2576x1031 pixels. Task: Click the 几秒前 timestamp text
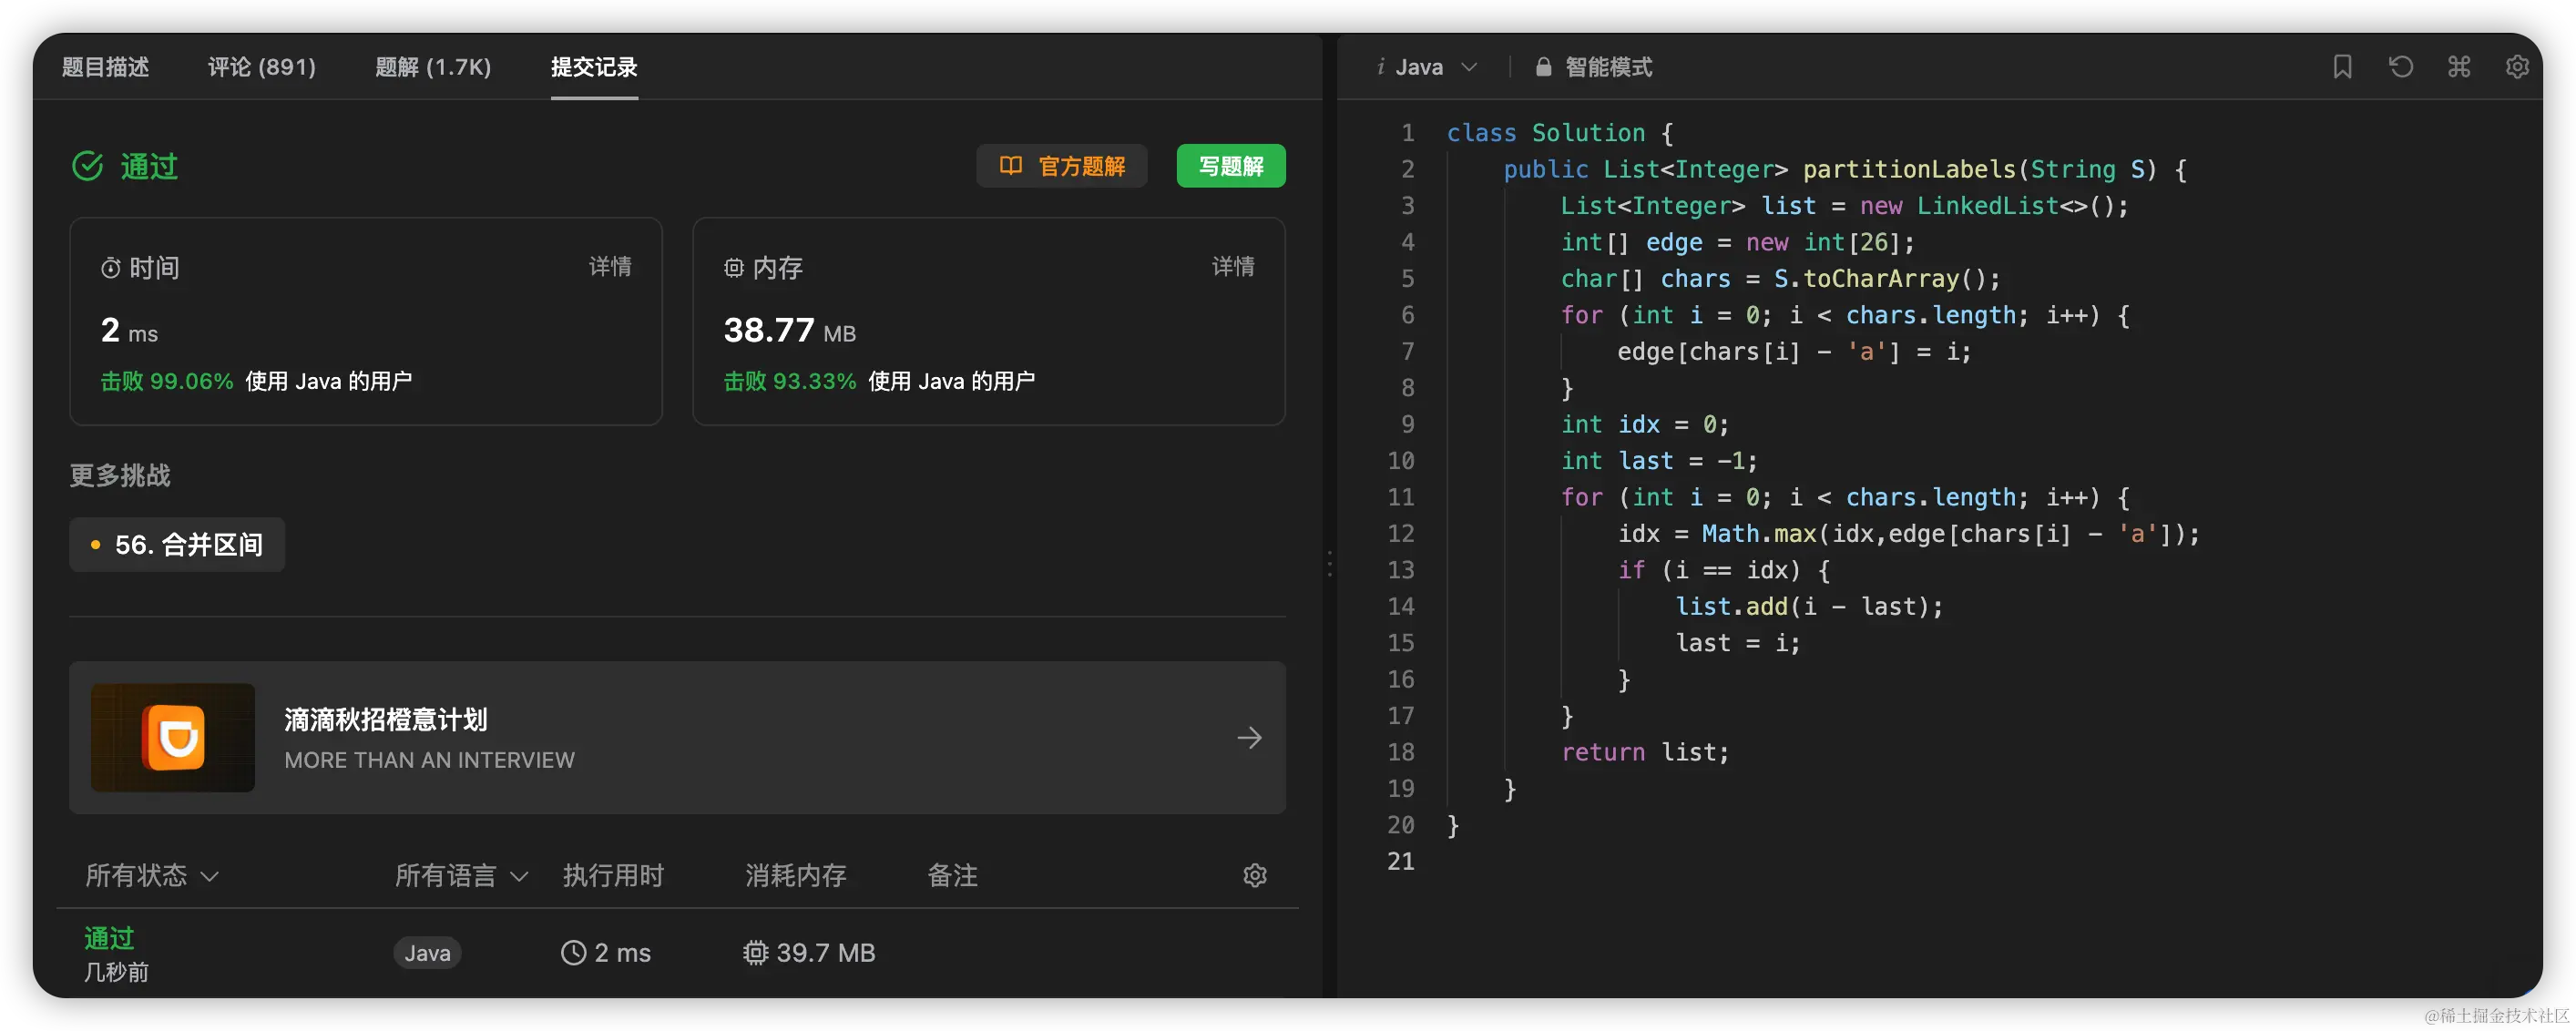tap(116, 972)
